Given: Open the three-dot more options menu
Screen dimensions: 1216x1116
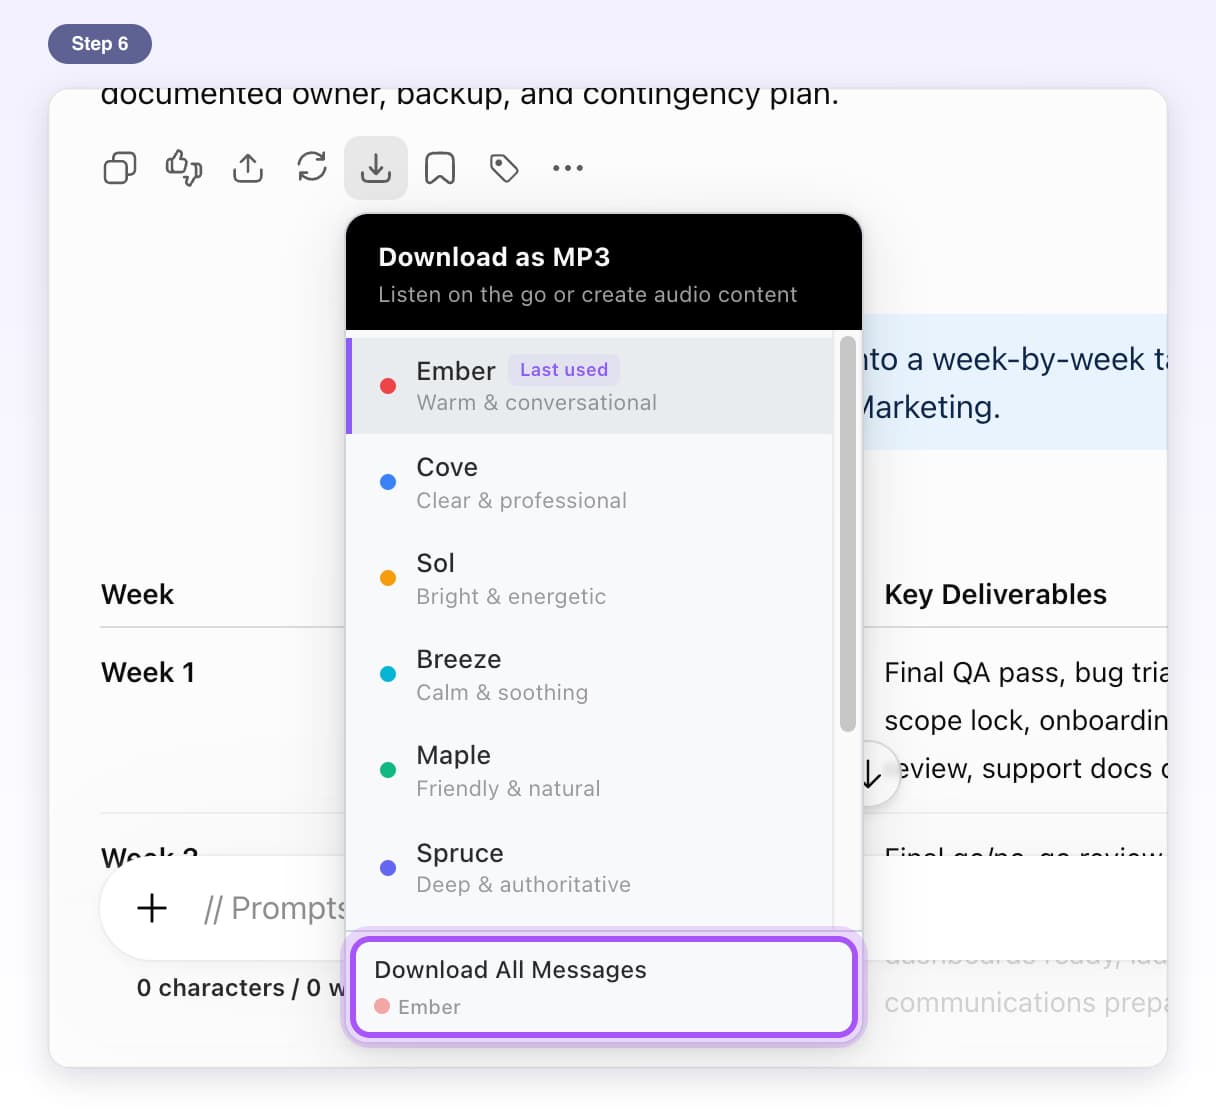Looking at the screenshot, I should coord(568,168).
